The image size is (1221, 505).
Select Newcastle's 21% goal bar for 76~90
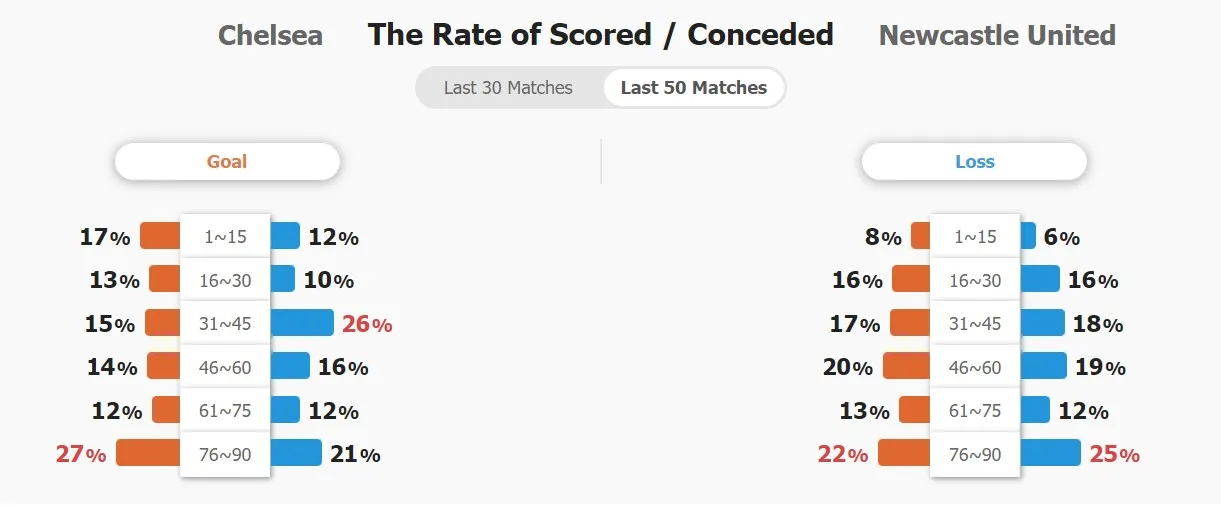pos(296,453)
